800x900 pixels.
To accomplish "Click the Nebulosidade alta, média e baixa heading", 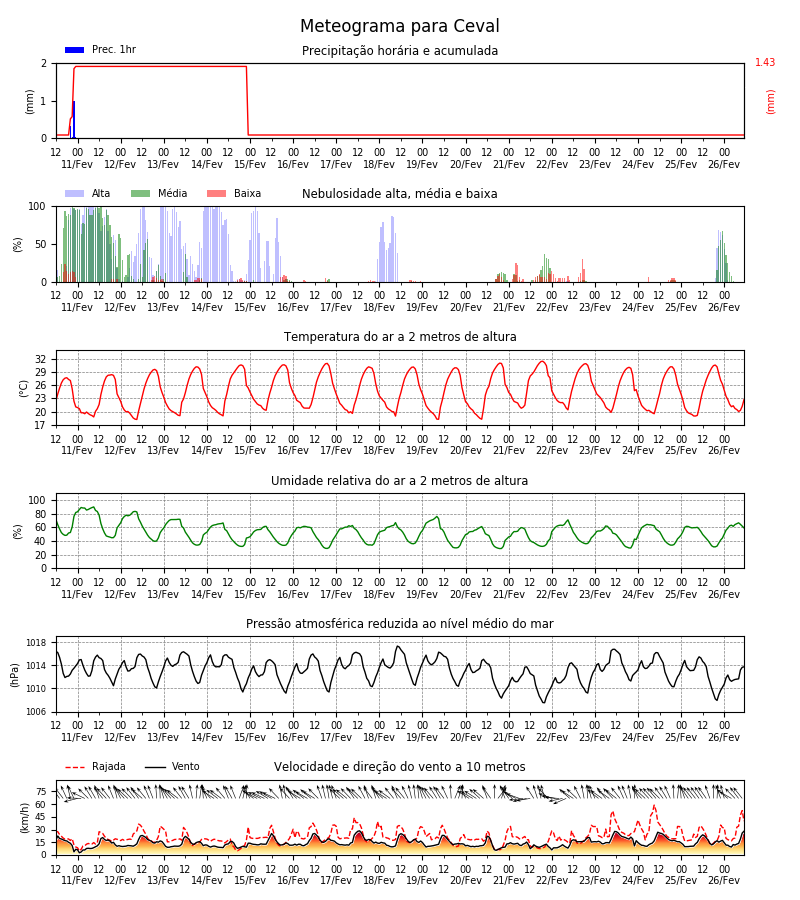I will [x=400, y=193].
